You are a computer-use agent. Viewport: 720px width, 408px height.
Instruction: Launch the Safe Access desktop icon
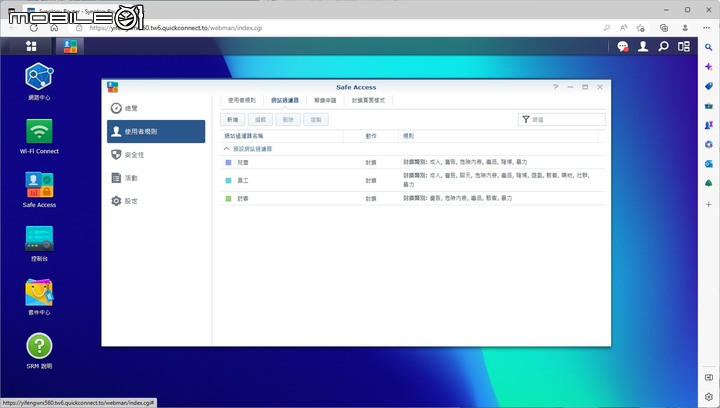[39, 190]
